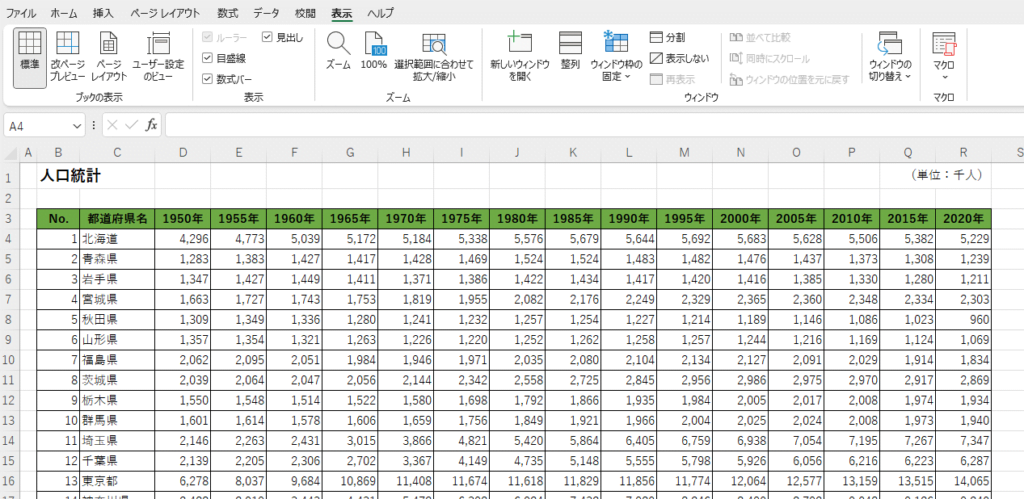Image resolution: width=1024 pixels, height=499 pixels.
Task: Click 同時にスクロール button
Action: (x=769, y=59)
